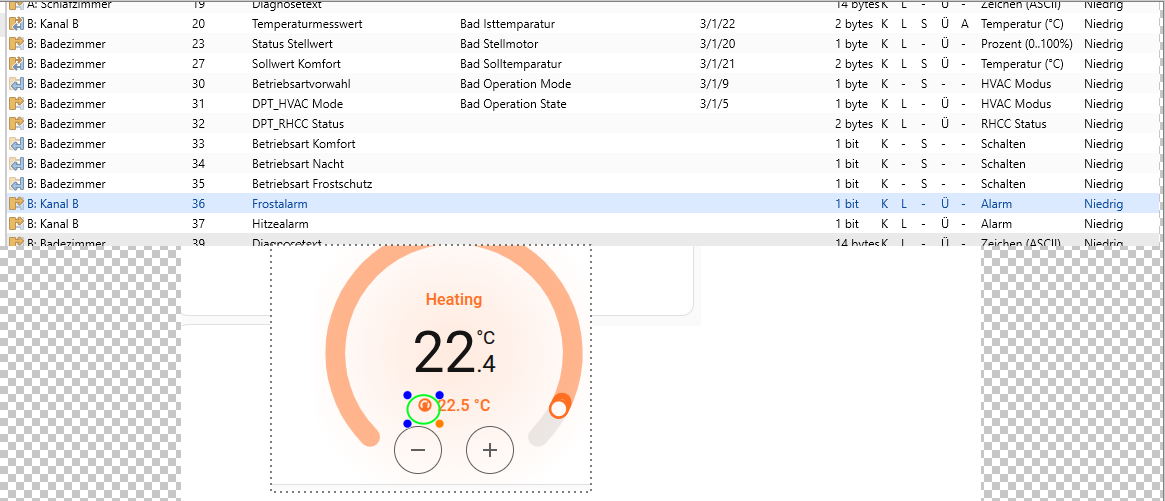Select the Betriebsart Komfort cell
Screen dimensions: 1165x501
(304, 143)
